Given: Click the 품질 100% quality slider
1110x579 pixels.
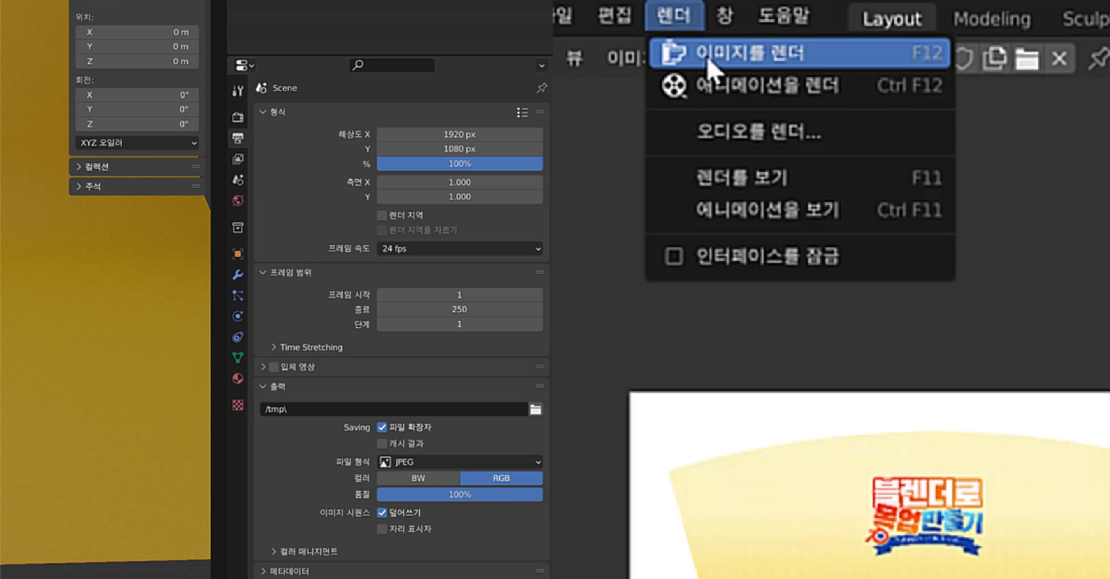Looking at the screenshot, I should (x=460, y=495).
